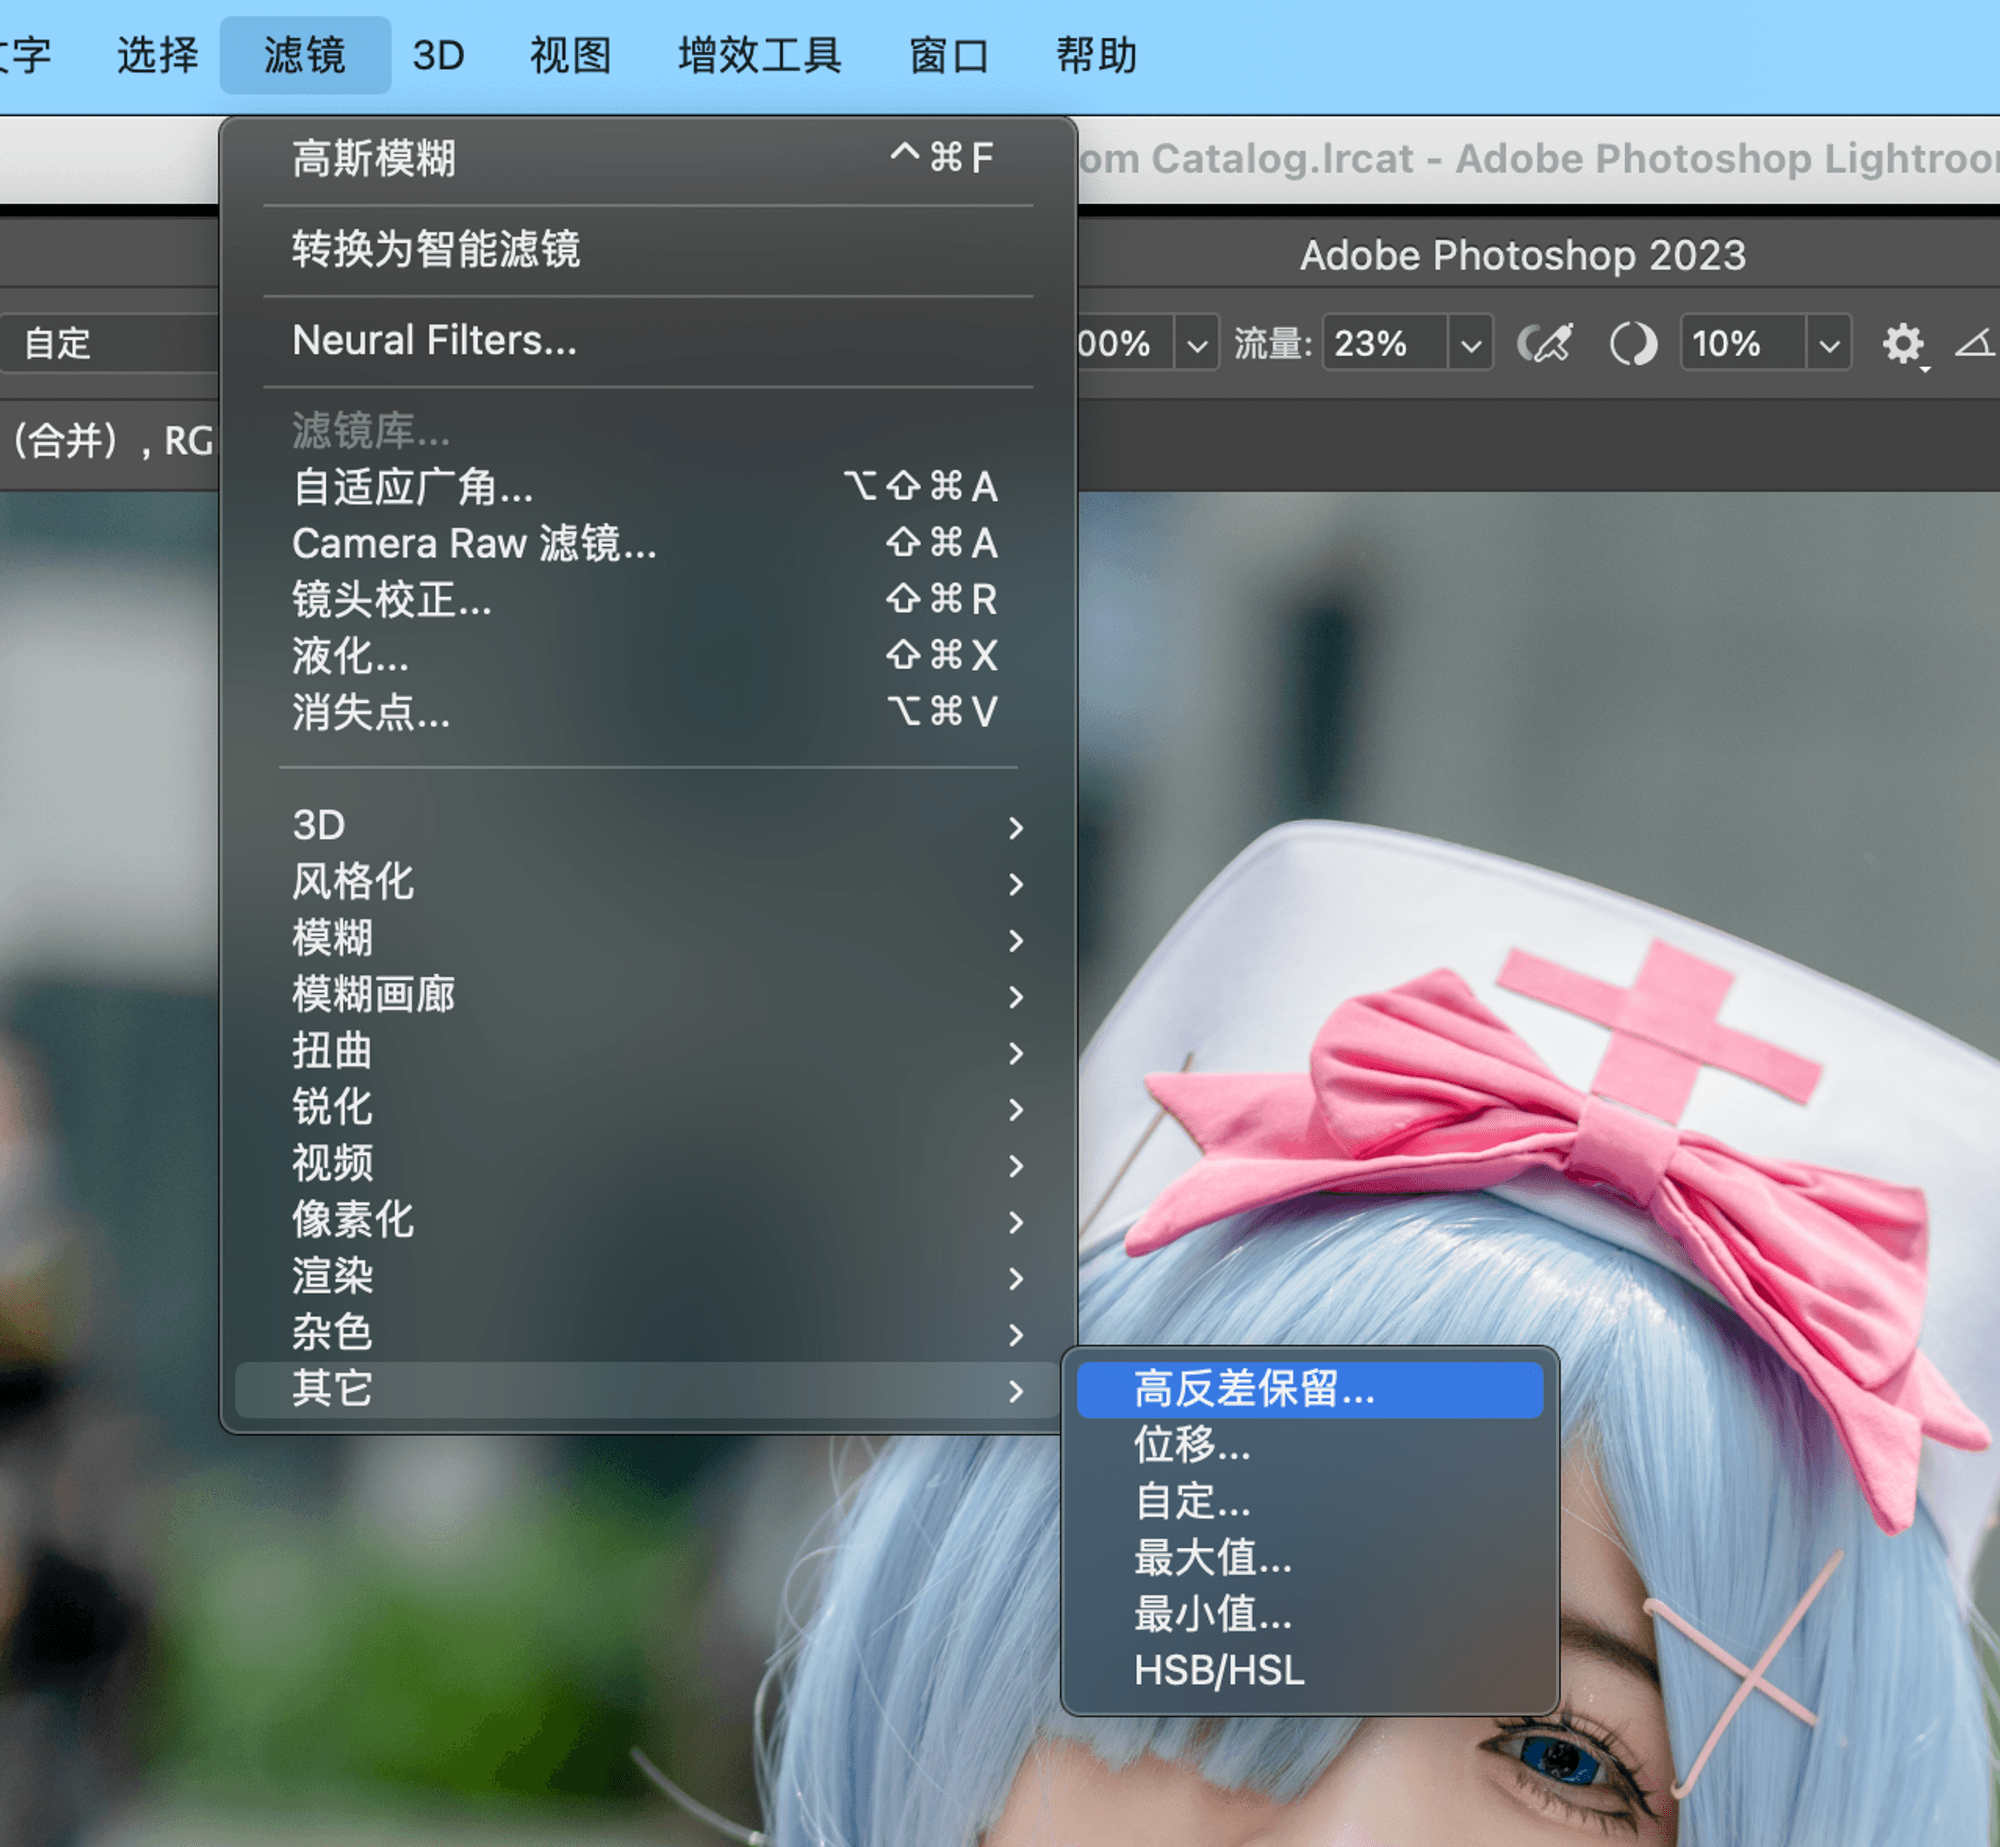Toggle the airbrush build-up icon
Image resolution: width=2000 pixels, height=1847 pixels.
[x=1545, y=343]
